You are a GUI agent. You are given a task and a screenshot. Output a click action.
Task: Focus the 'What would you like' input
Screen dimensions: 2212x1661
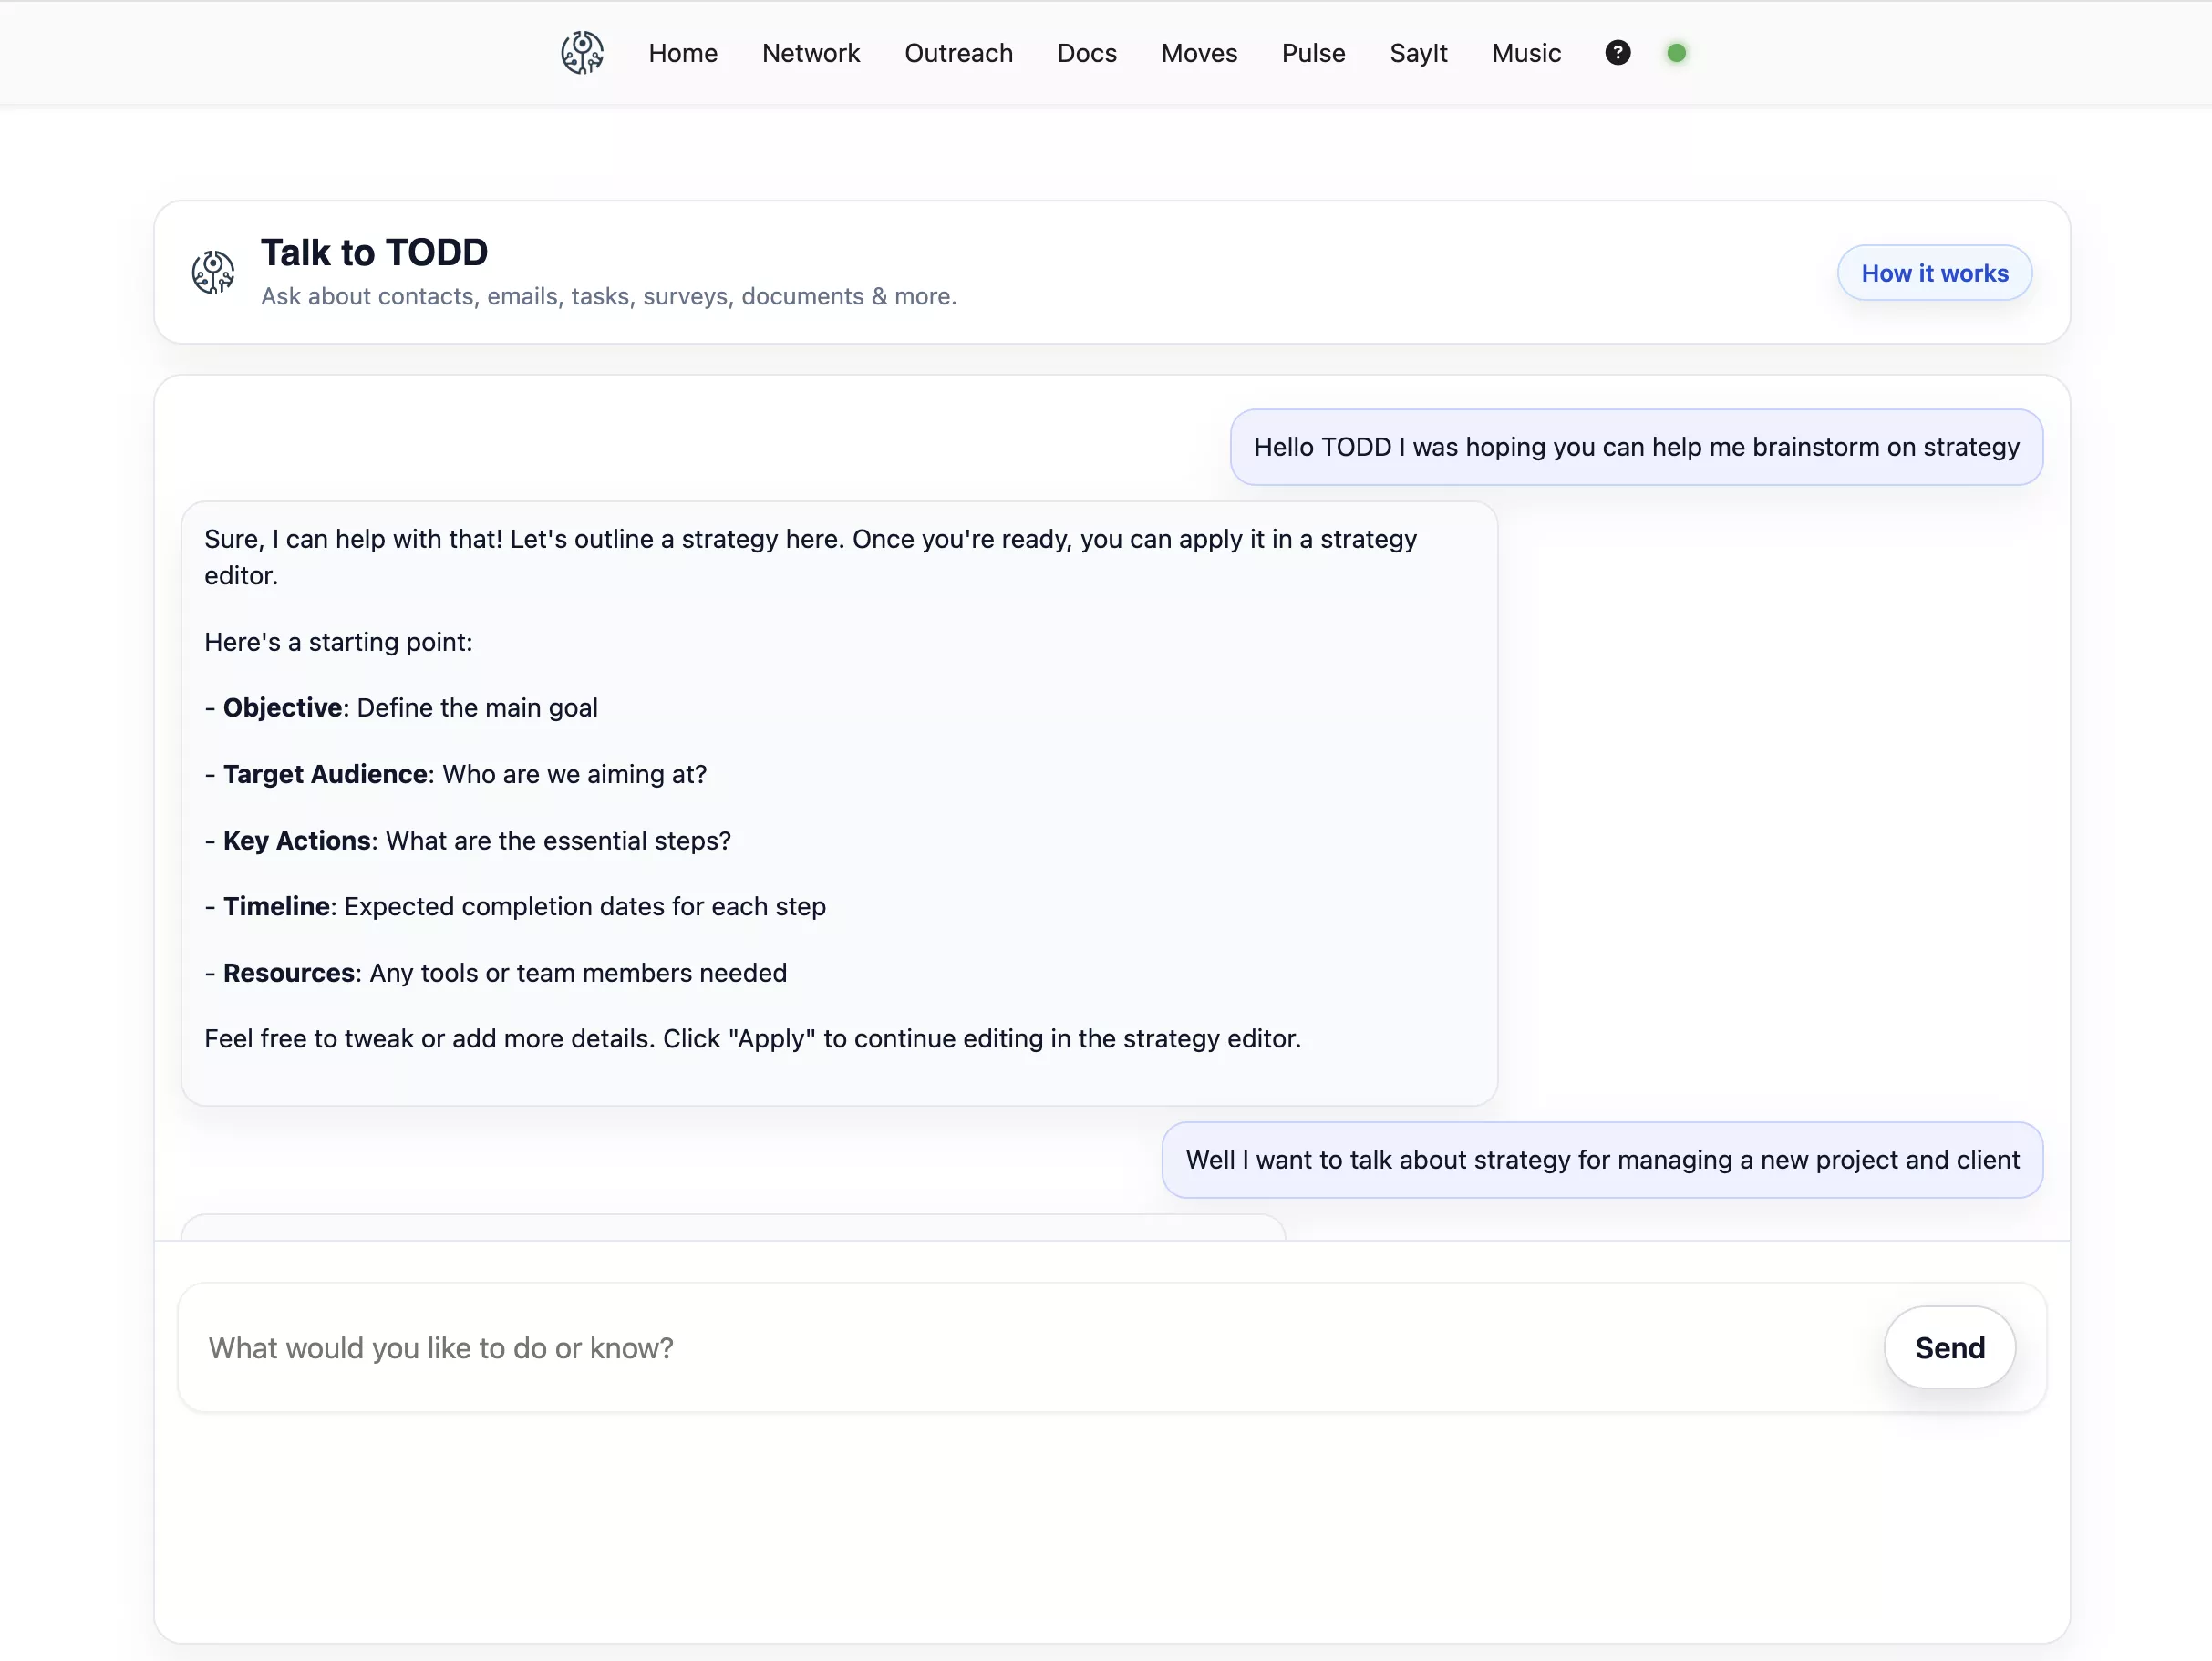[x=1030, y=1347]
